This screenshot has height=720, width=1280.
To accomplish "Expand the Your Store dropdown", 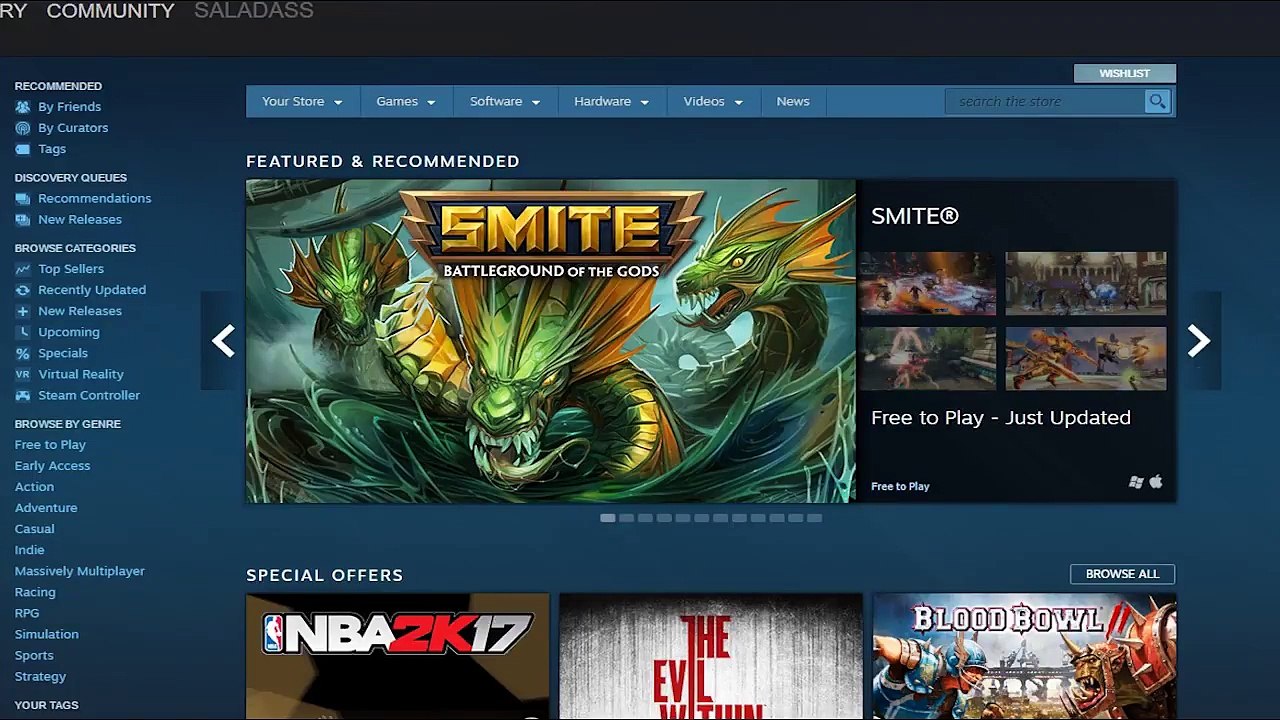I will [x=302, y=101].
